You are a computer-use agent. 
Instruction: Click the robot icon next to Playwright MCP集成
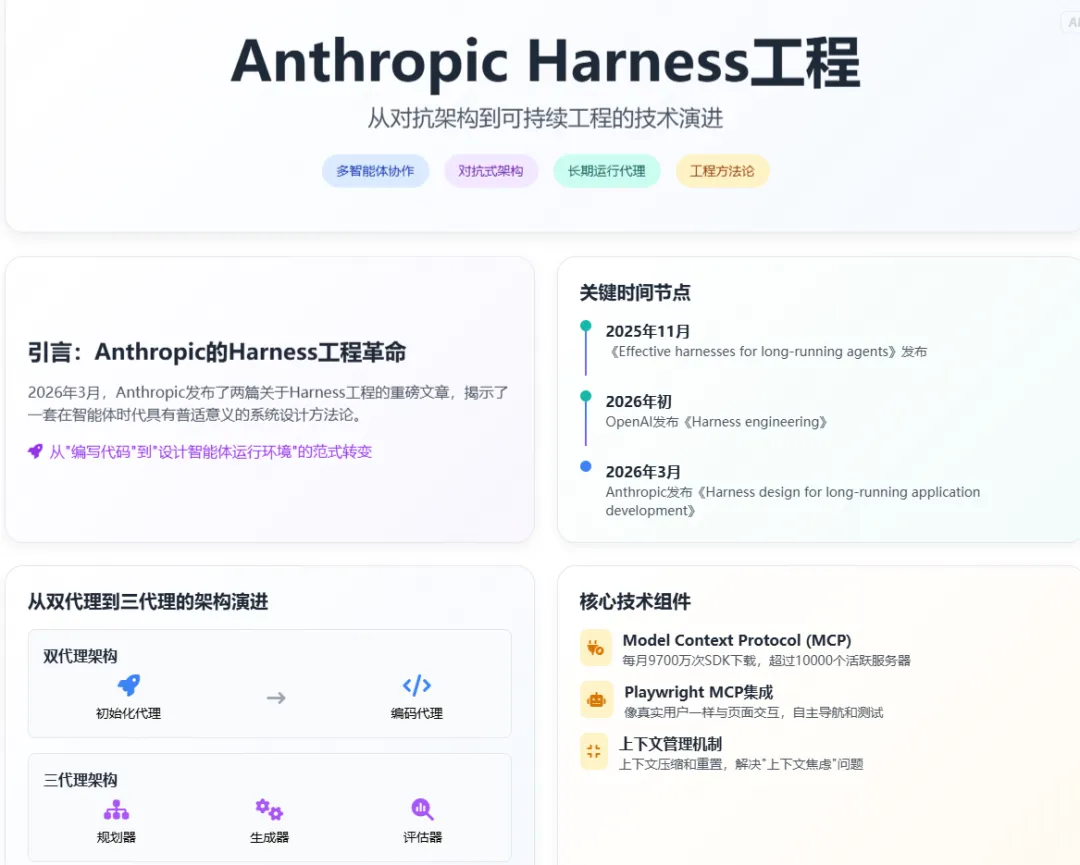pyautogui.click(x=596, y=700)
